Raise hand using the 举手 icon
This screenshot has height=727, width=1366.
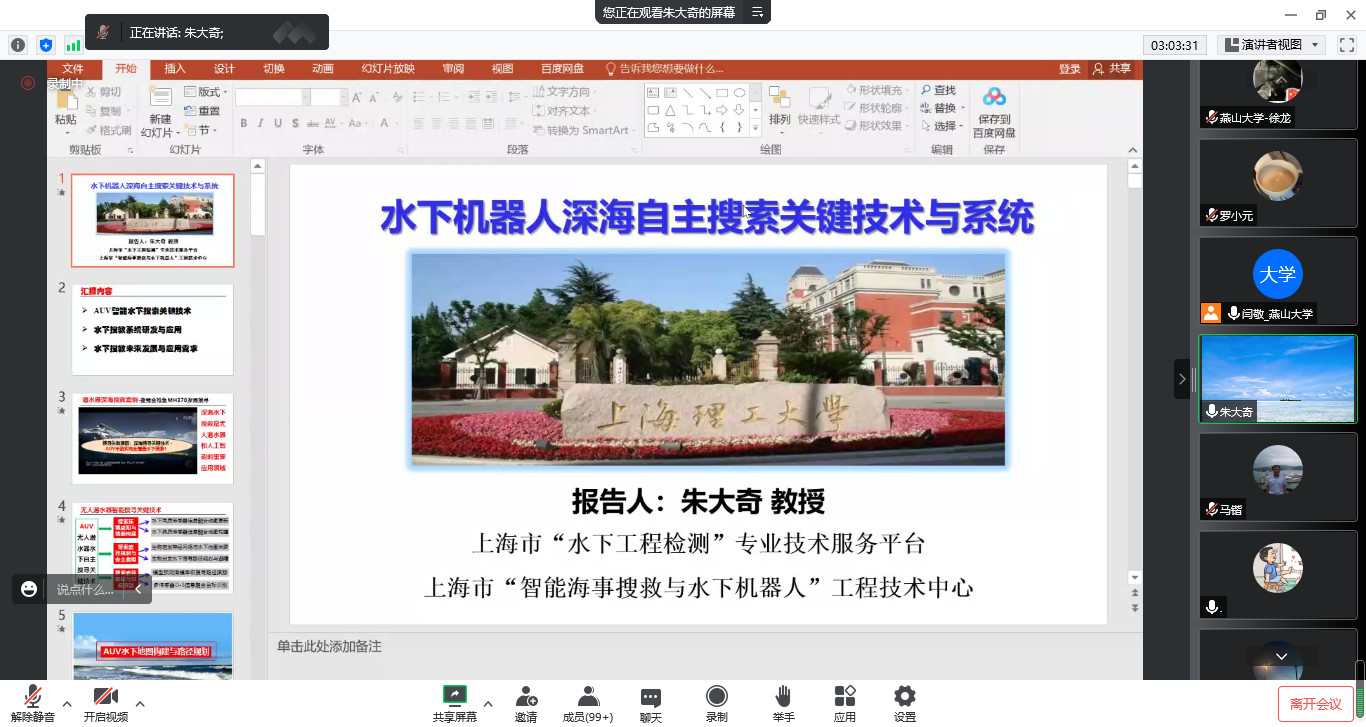783,696
